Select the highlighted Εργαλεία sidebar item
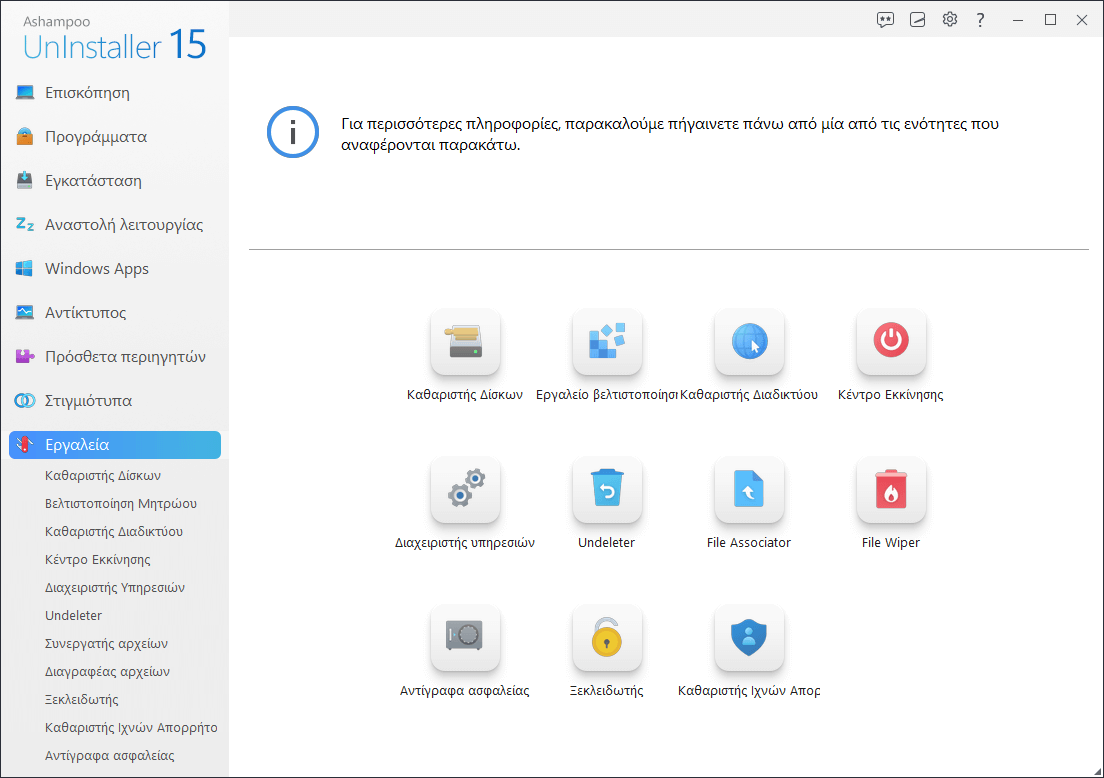The image size is (1104, 778). point(115,445)
